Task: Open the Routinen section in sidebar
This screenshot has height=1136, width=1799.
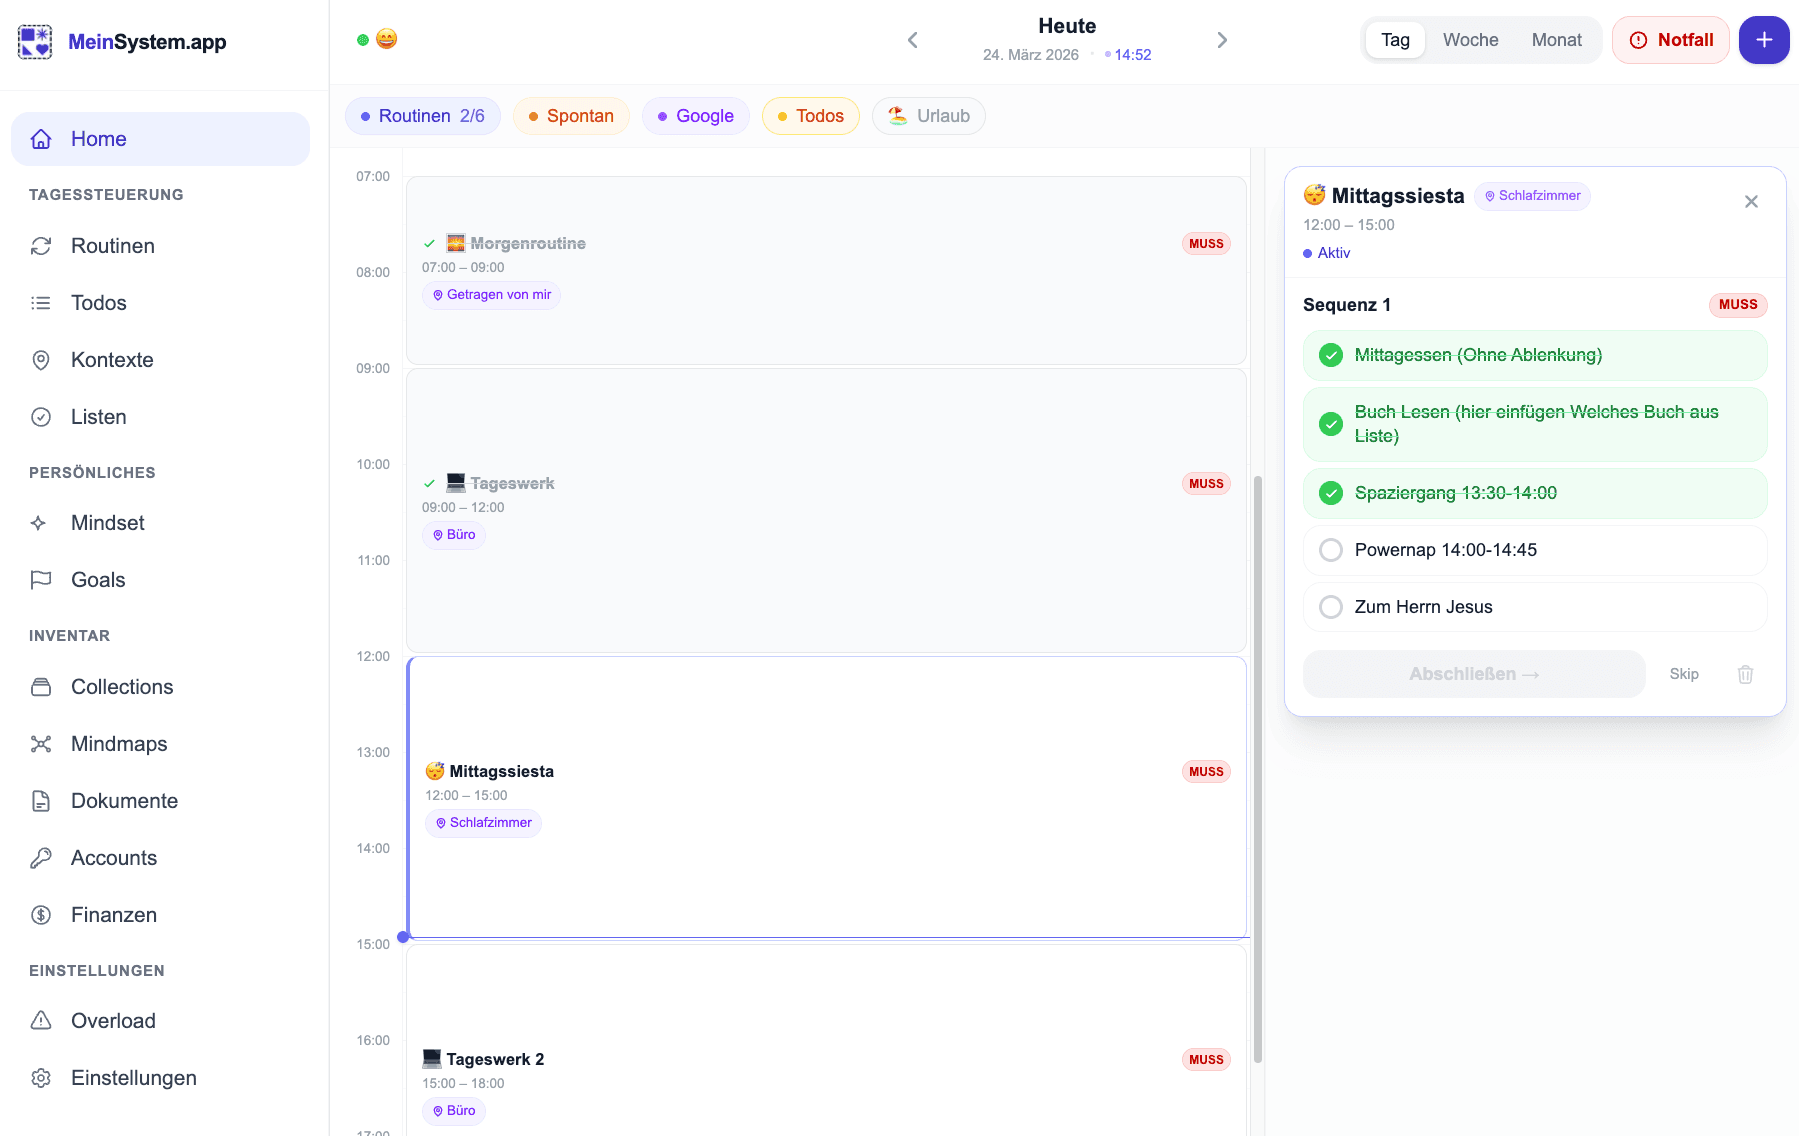Action: tap(112, 246)
